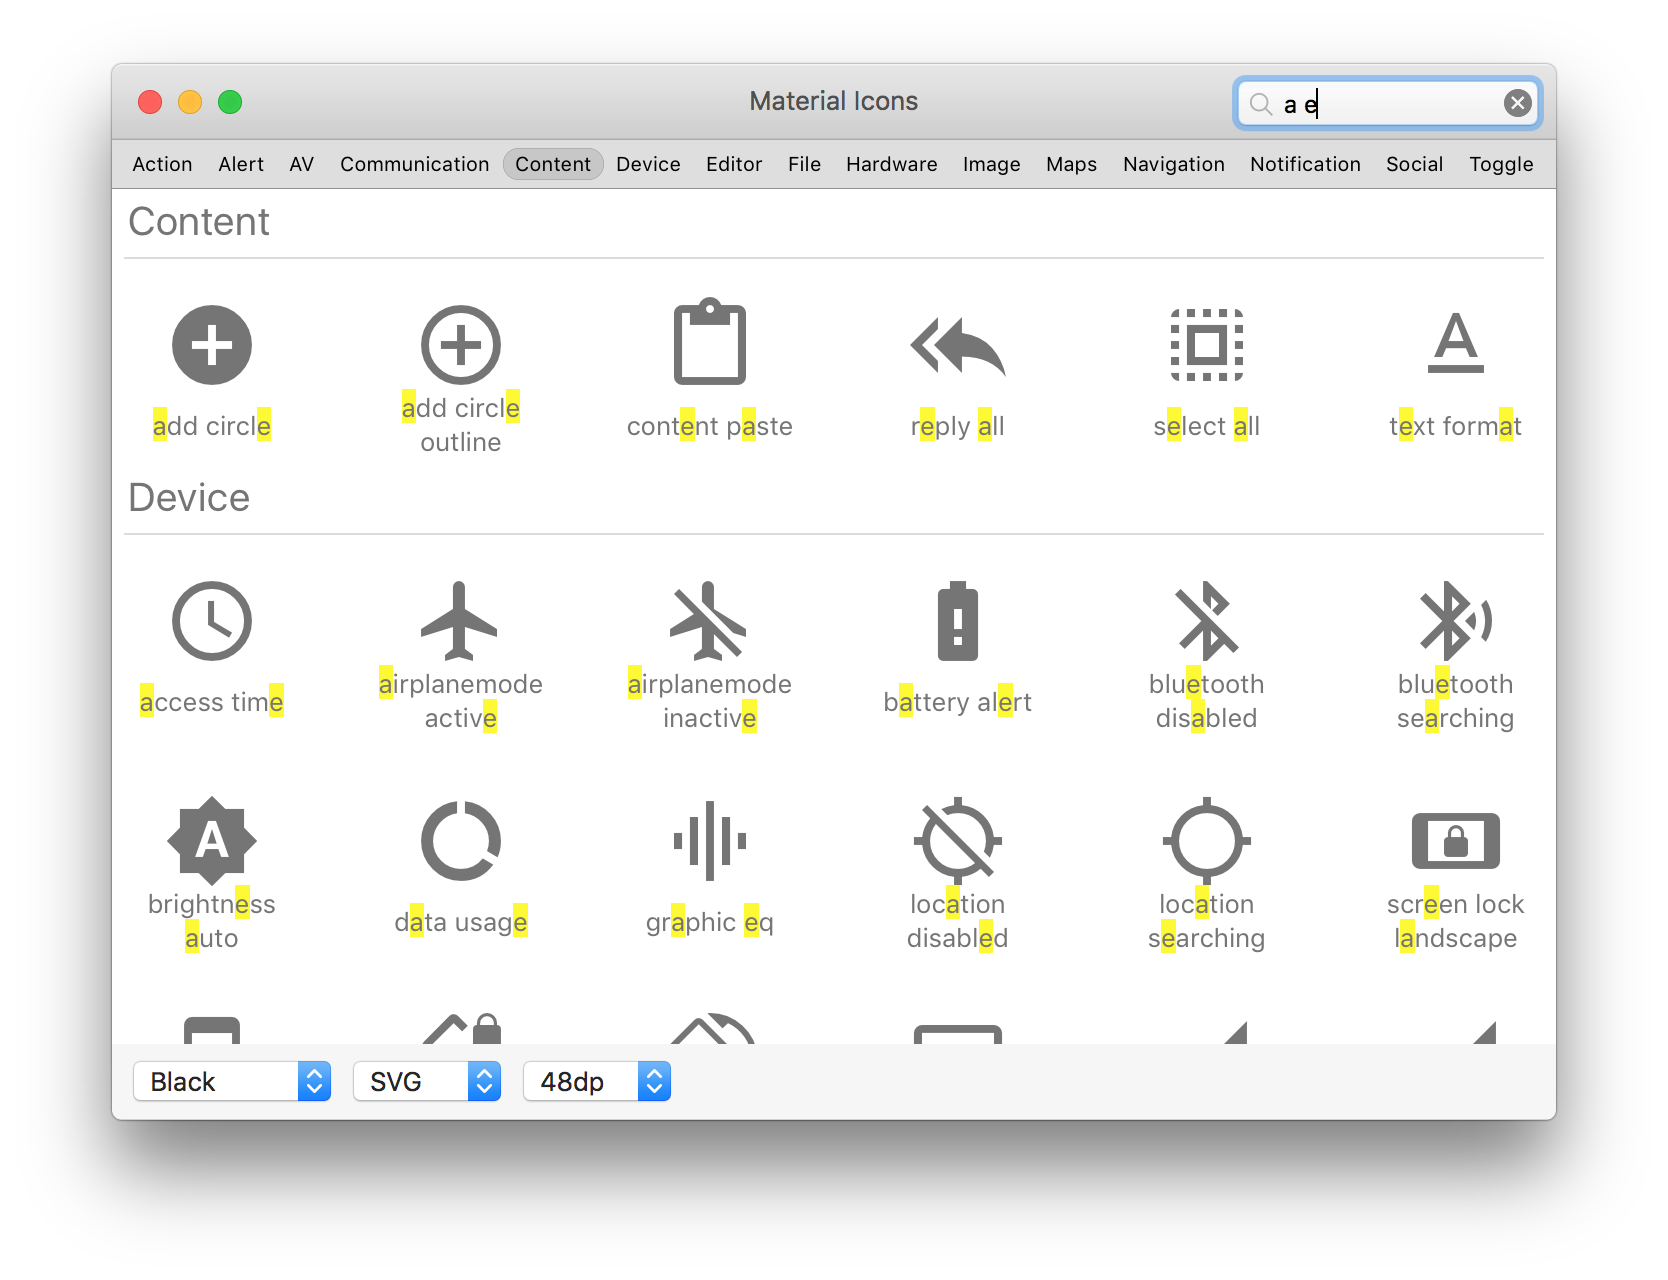1668x1280 pixels.
Task: Pick the text format icon
Action: click(x=1456, y=342)
